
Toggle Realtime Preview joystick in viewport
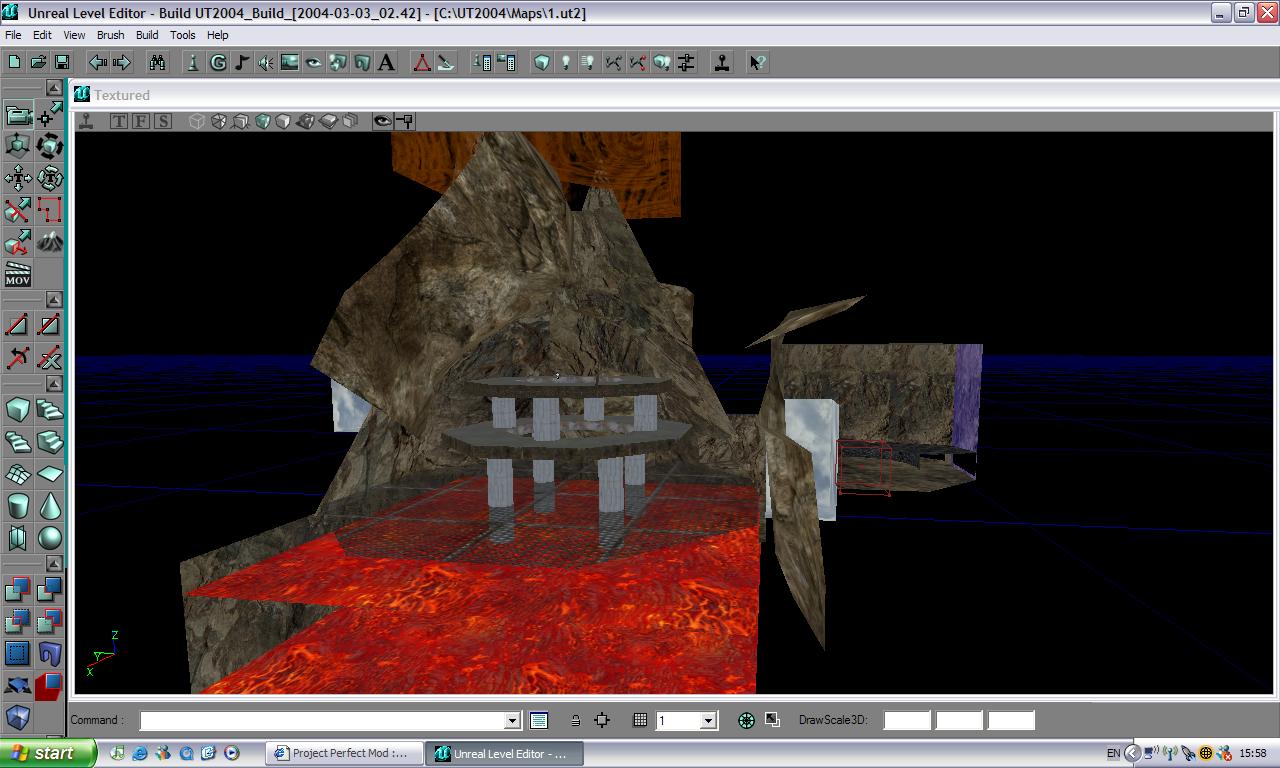tap(87, 121)
